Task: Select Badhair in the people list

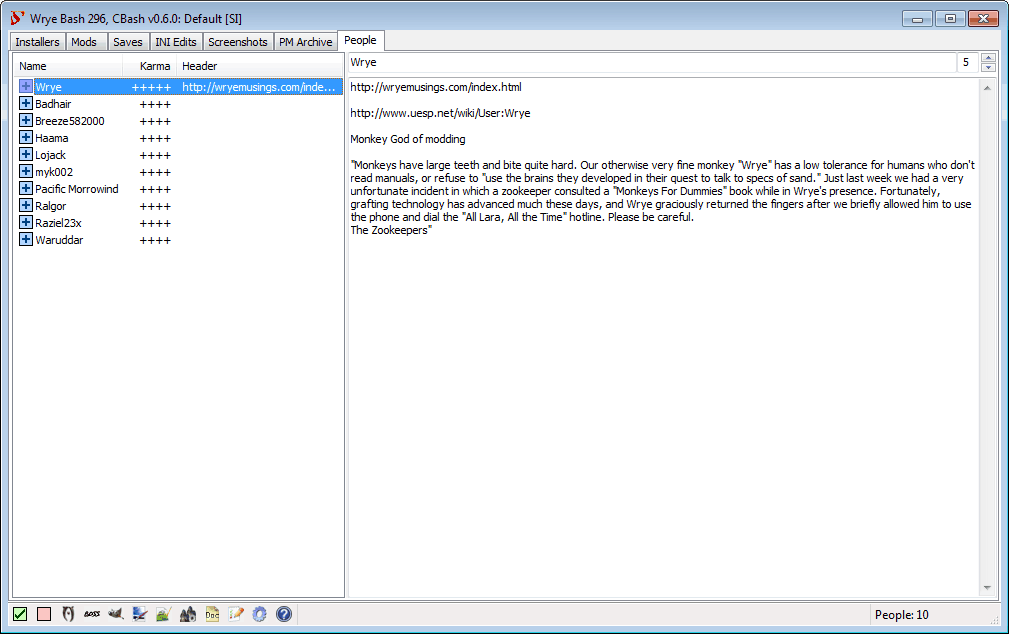Action: (53, 104)
